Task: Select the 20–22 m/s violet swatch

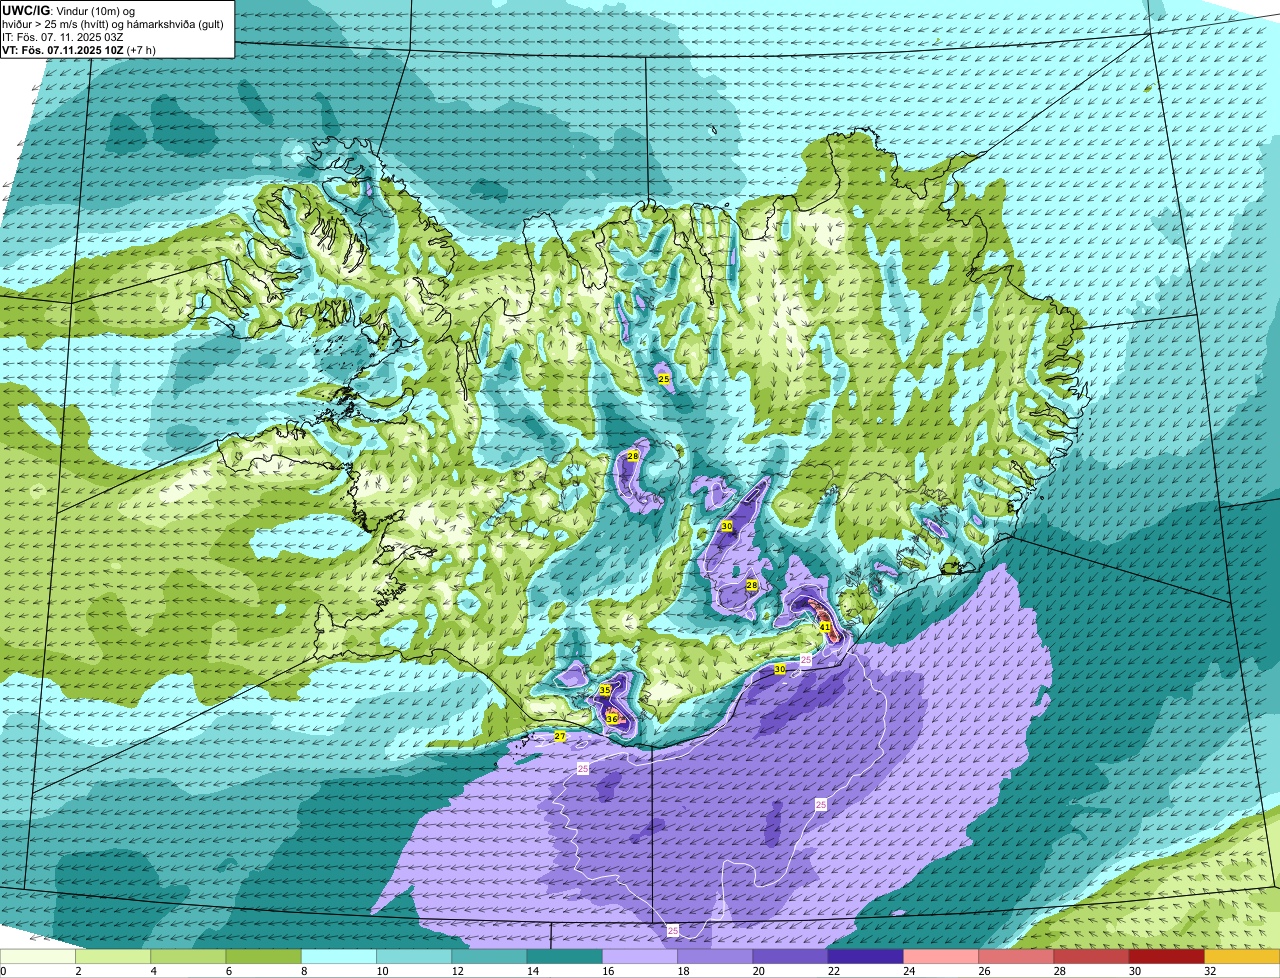Action: [x=791, y=957]
